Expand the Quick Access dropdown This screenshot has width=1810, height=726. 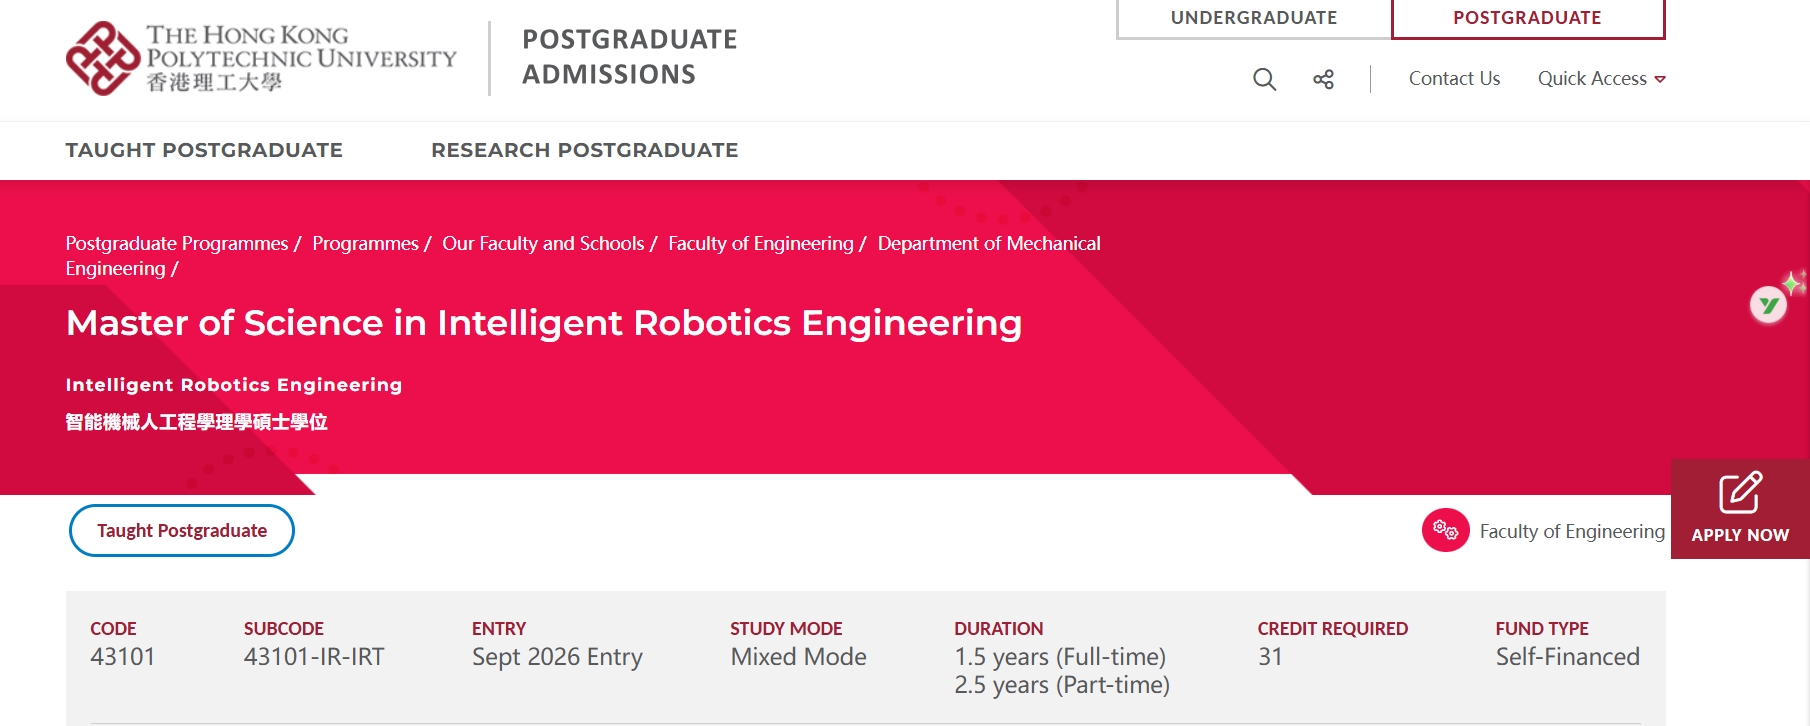[1601, 79]
